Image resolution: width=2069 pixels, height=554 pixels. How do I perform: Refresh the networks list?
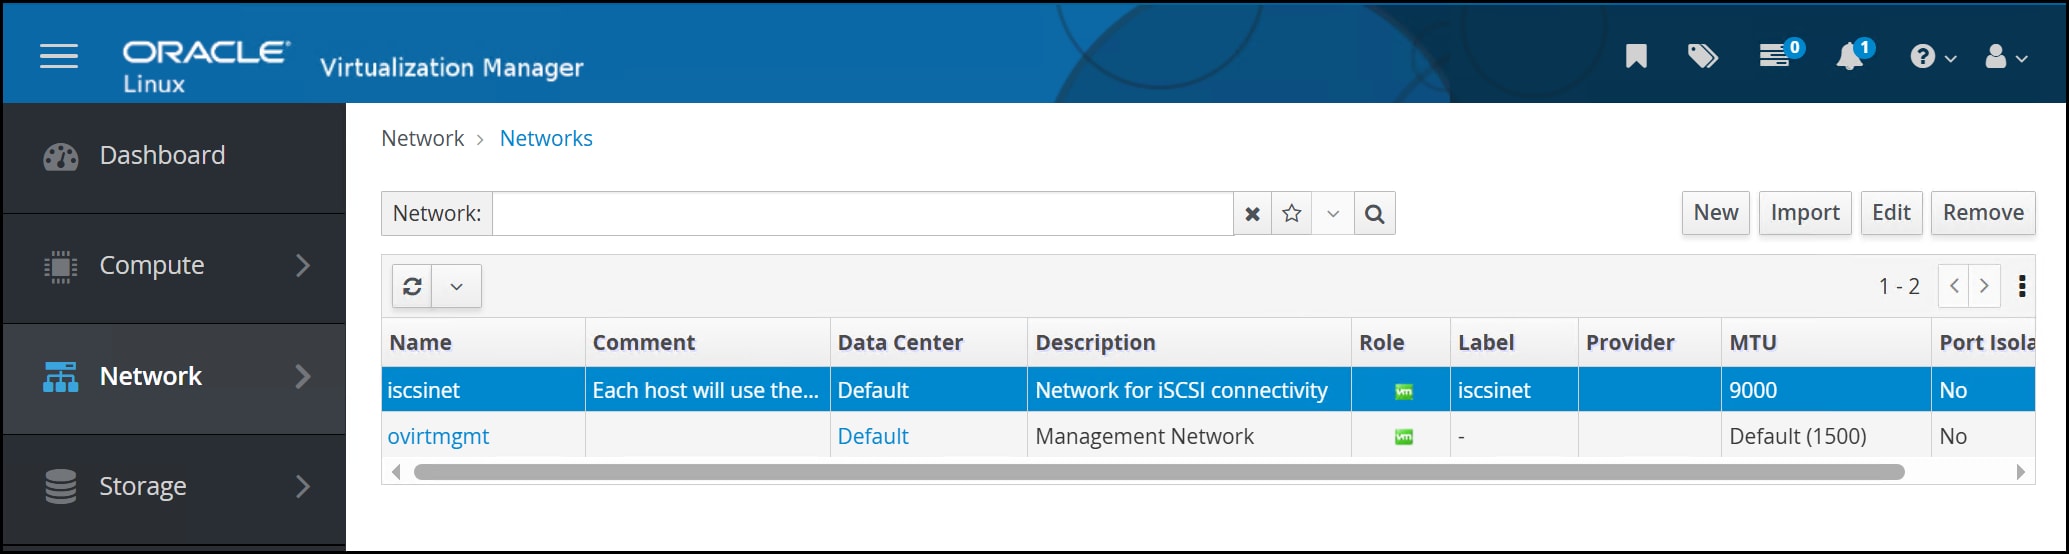click(x=412, y=286)
